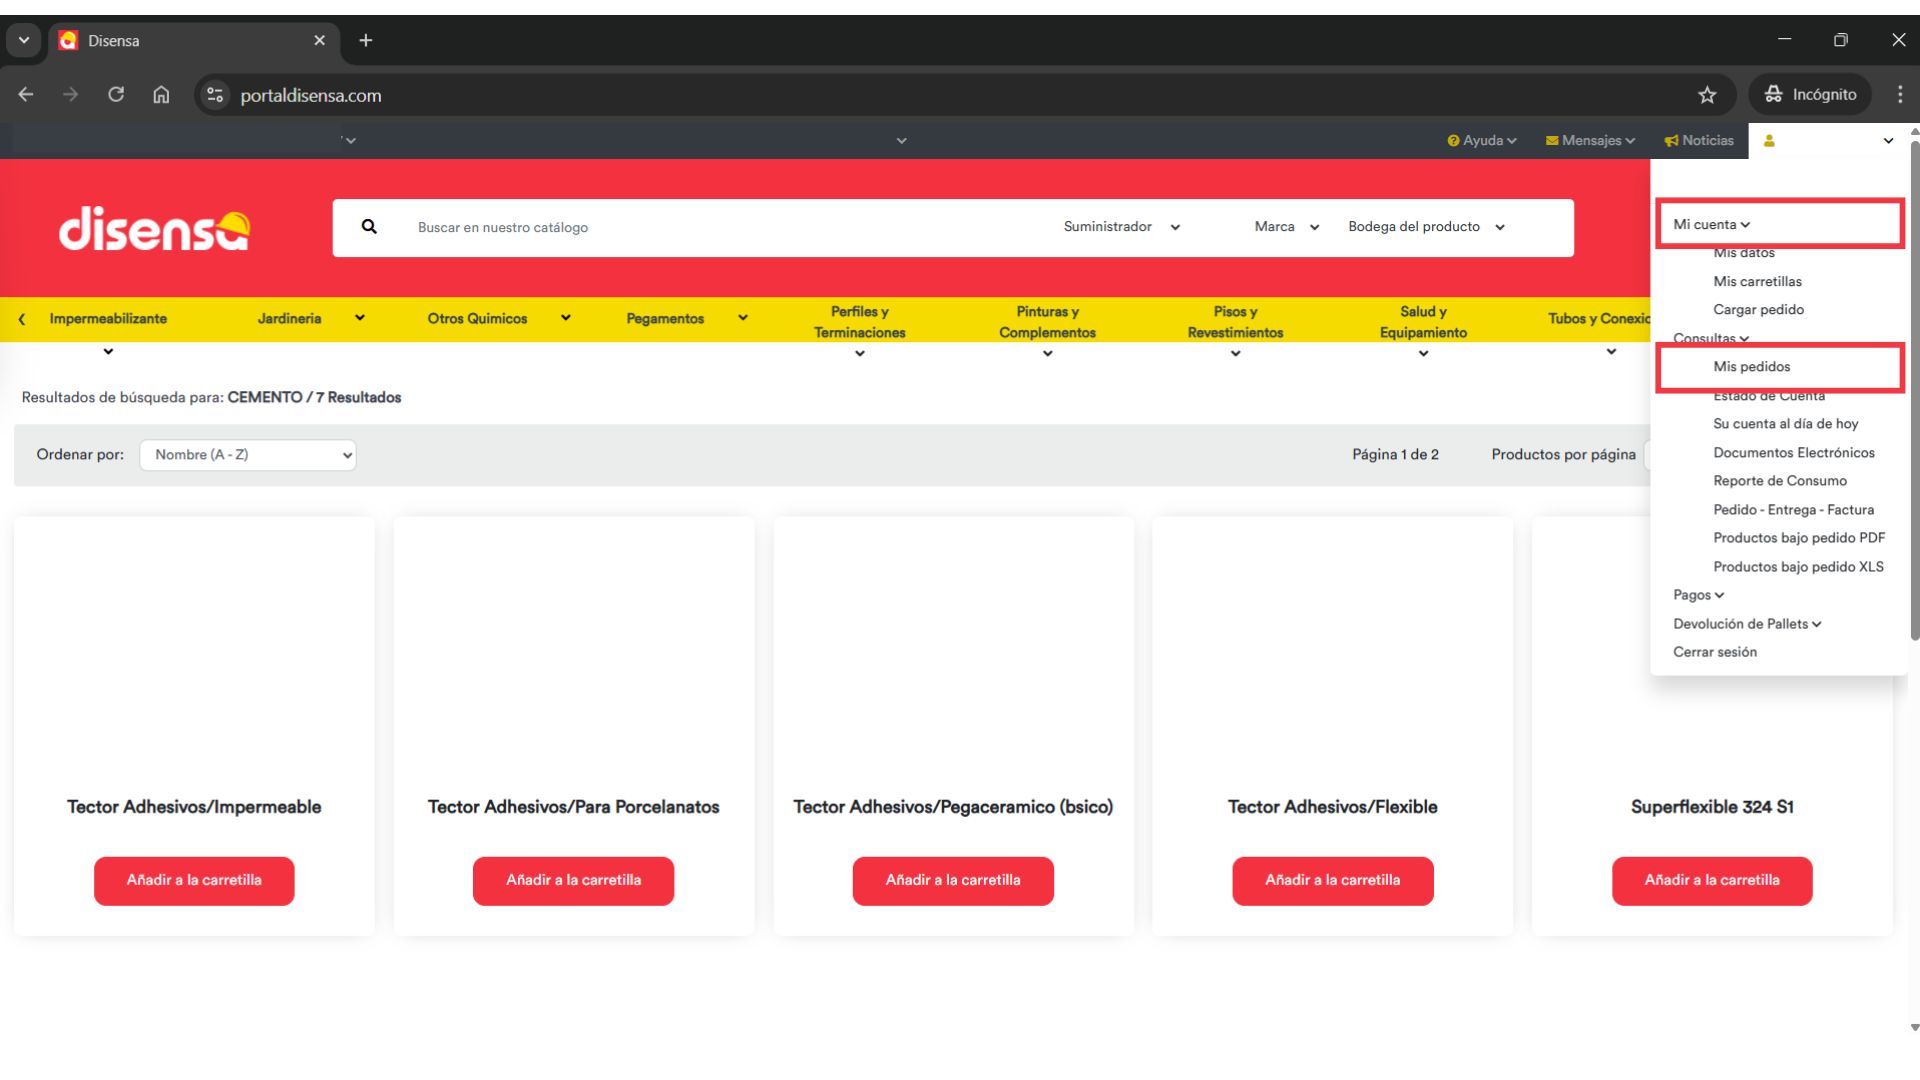Screen dimensions: 1920x1080
Task: Open the Noticias megaphone link
Action: coord(1699,141)
